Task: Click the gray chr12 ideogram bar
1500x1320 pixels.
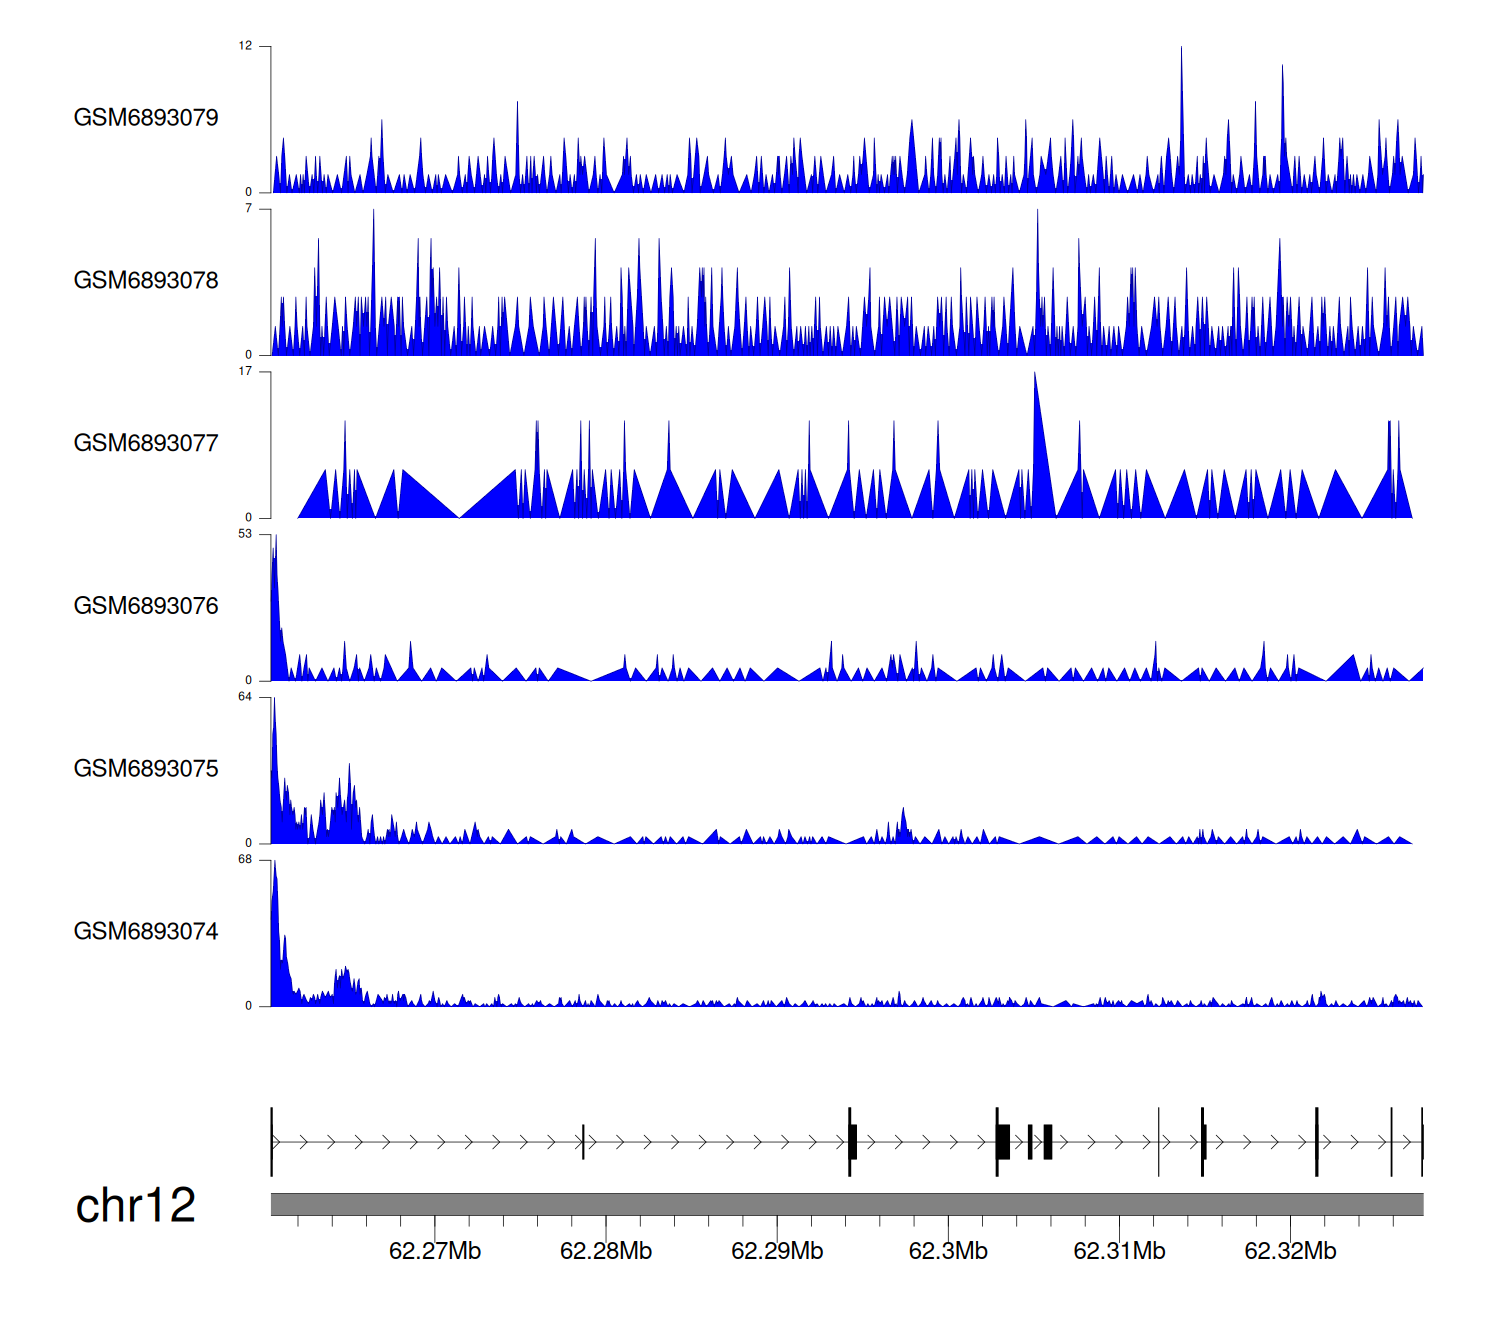Action: point(846,1204)
